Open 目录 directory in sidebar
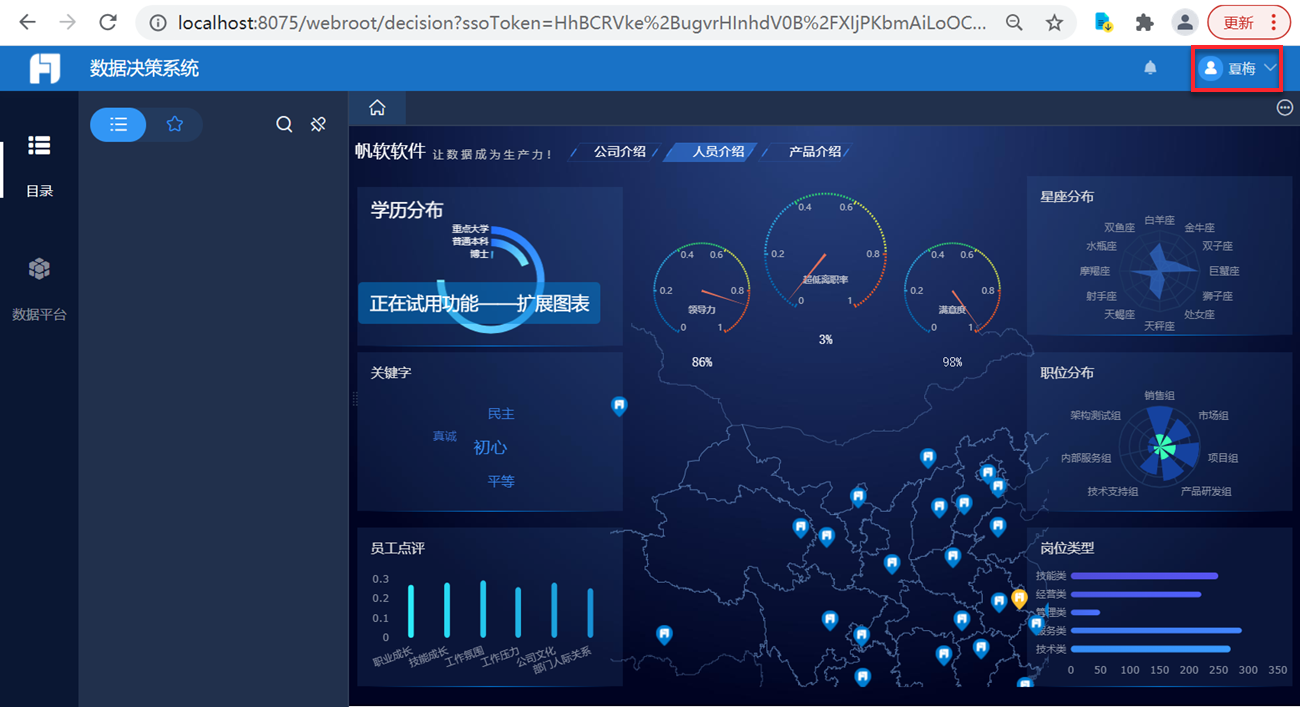 [39, 165]
